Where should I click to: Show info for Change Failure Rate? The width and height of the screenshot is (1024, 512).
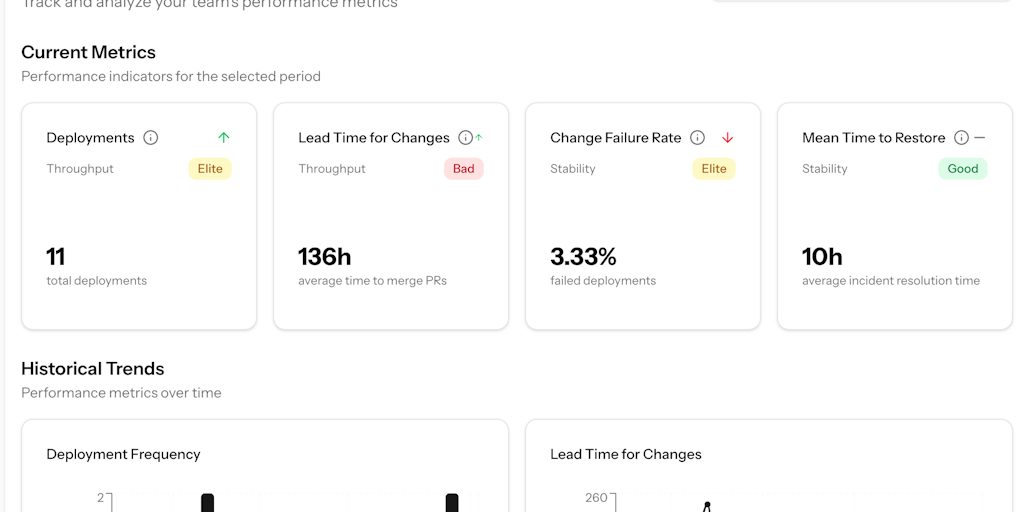tap(698, 138)
